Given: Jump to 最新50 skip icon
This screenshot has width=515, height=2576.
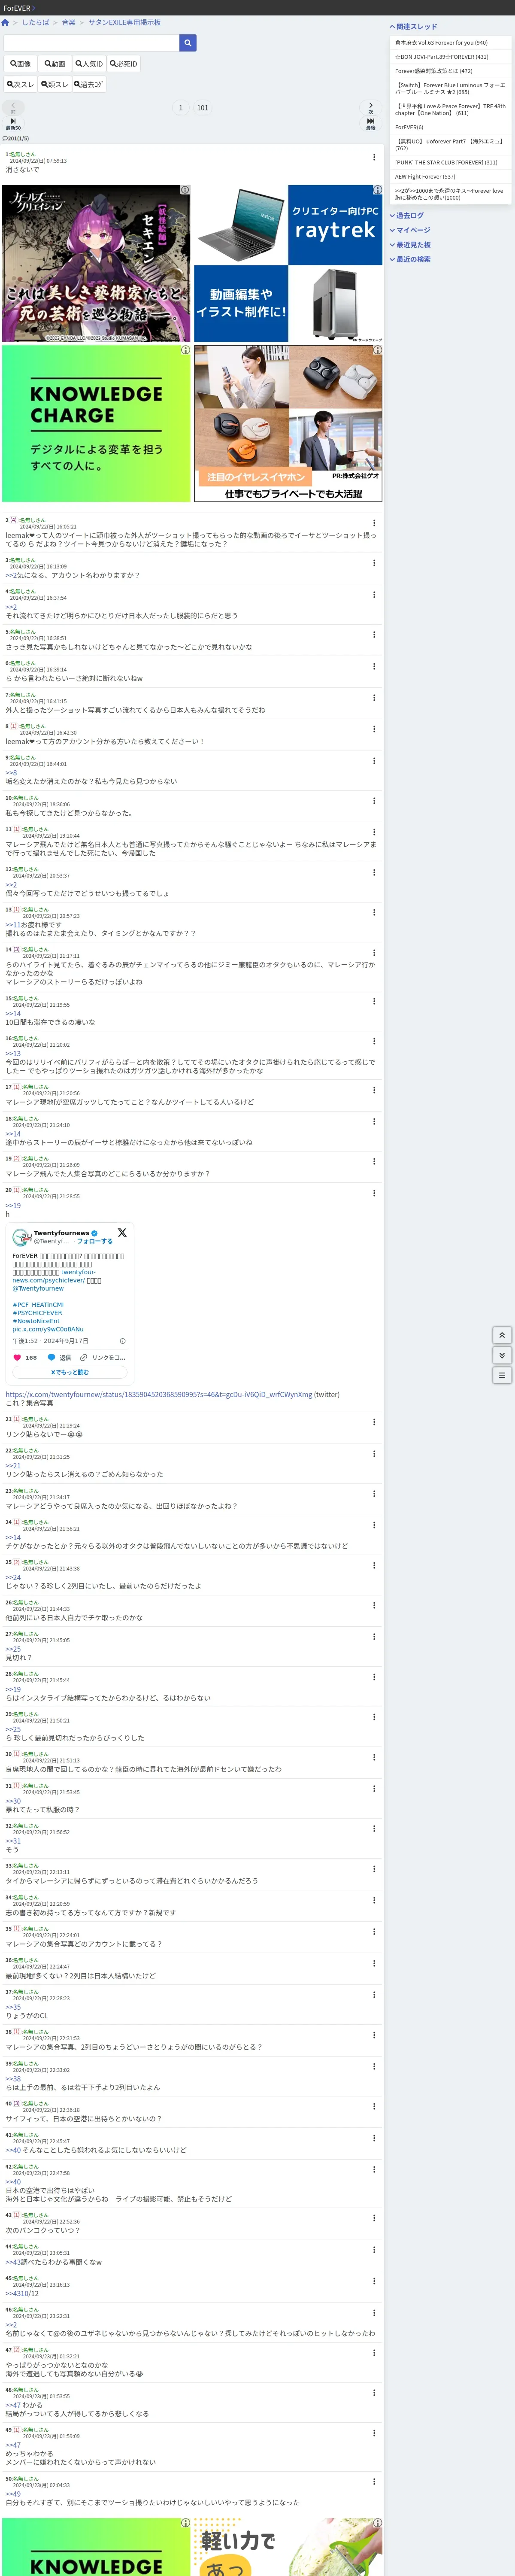Looking at the screenshot, I should (13, 123).
